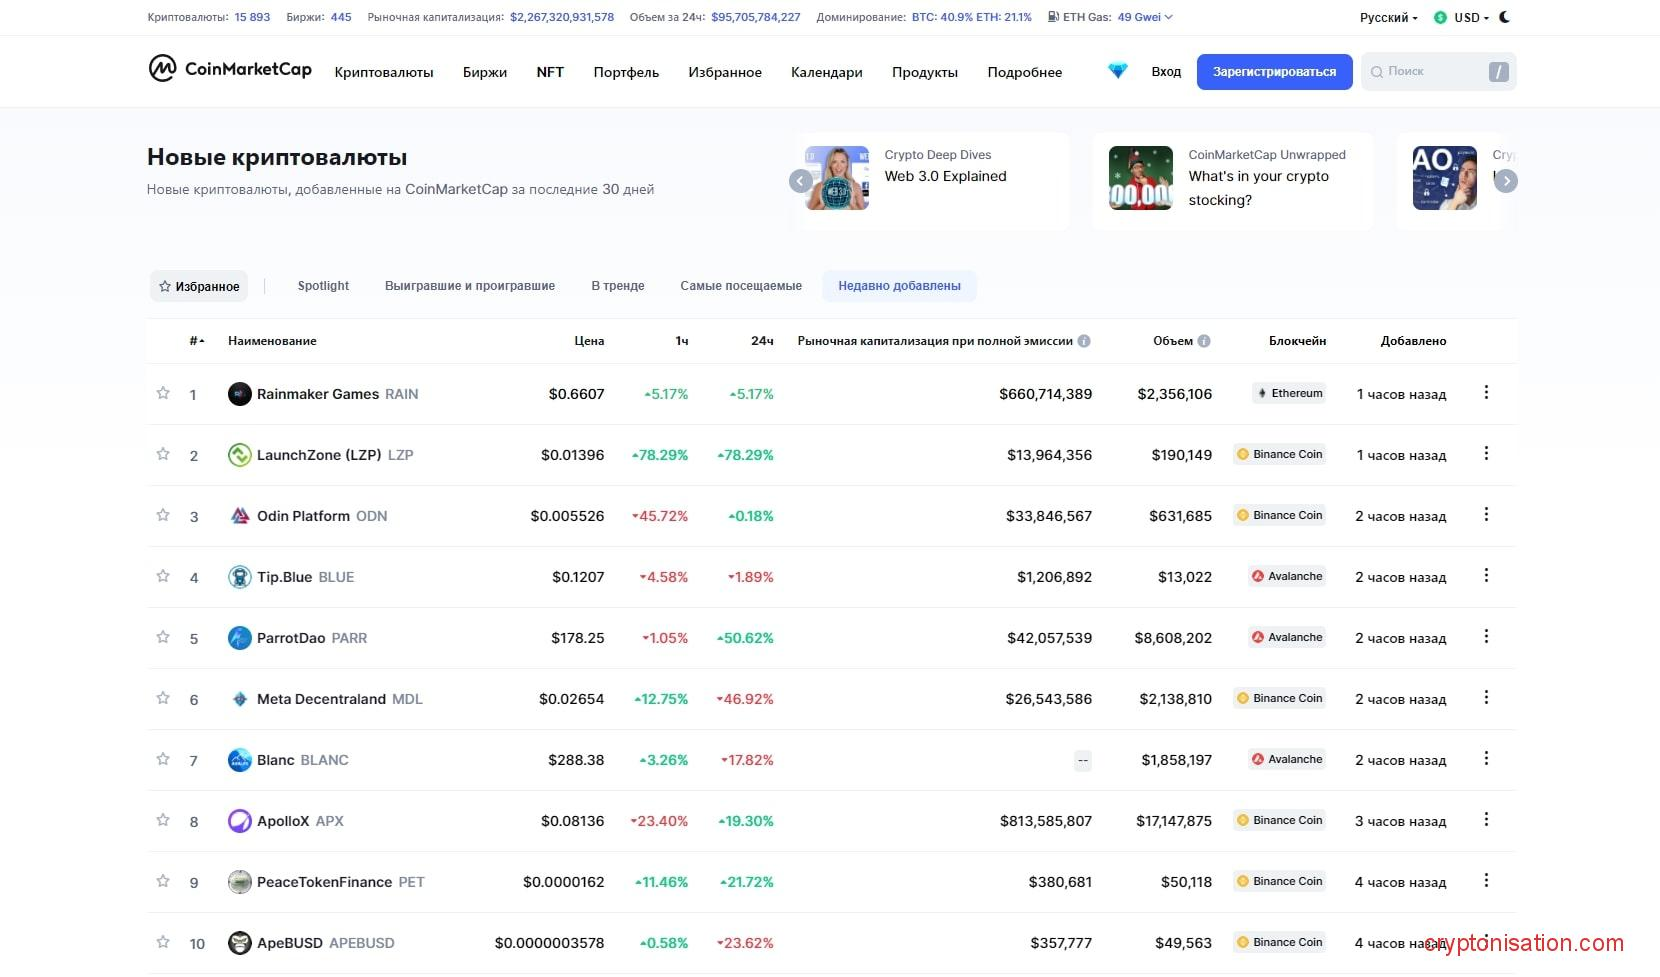Click the Зарегистрироваться button
The width and height of the screenshot is (1660, 977).
pos(1274,72)
